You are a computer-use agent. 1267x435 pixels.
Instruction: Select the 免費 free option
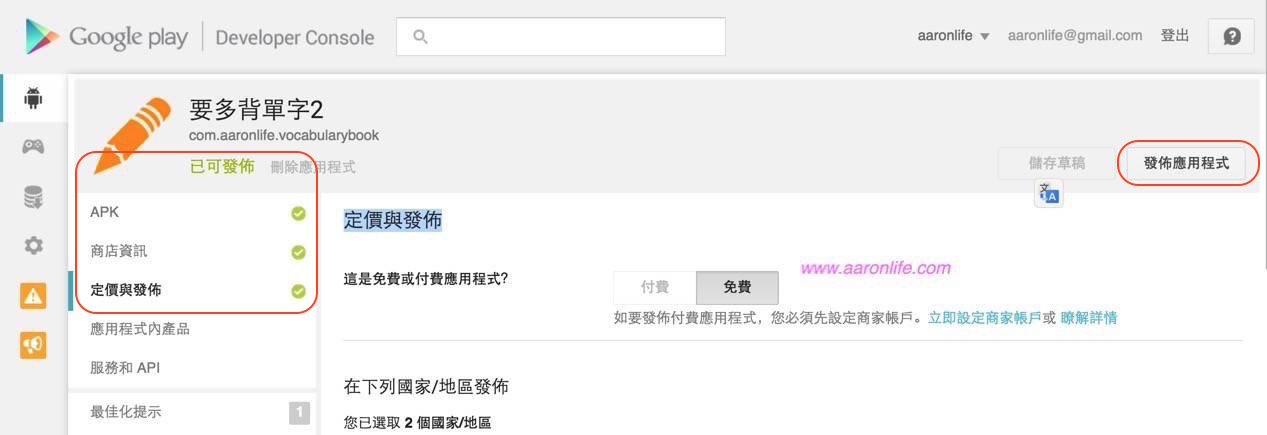(x=737, y=288)
